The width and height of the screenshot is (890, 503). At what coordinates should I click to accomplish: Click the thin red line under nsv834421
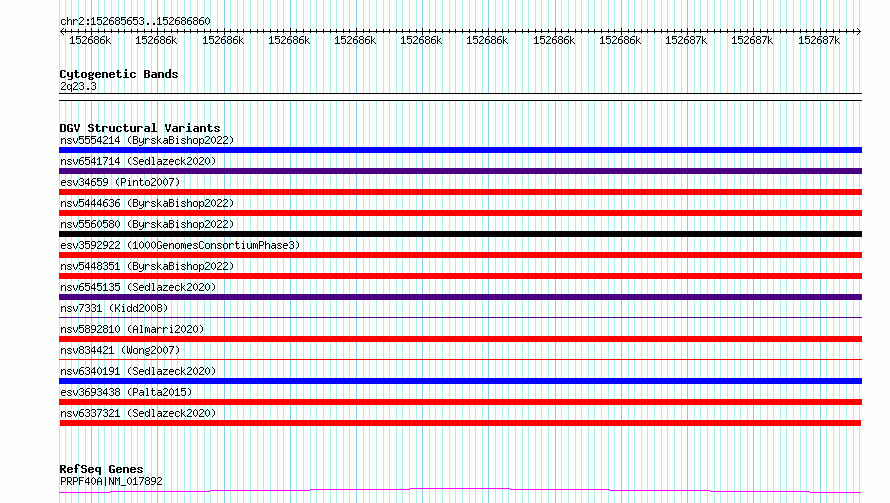click(460, 359)
